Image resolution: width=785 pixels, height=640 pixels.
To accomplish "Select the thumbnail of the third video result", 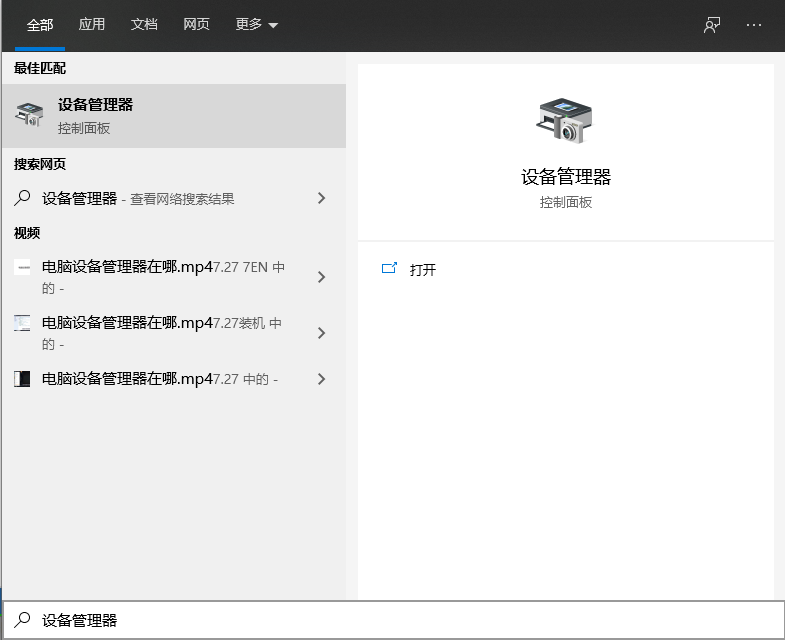I will click(x=22, y=379).
